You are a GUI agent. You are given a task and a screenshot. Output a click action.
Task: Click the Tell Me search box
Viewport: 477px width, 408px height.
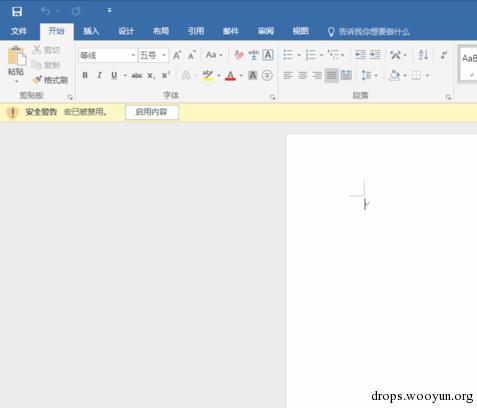[369, 32]
